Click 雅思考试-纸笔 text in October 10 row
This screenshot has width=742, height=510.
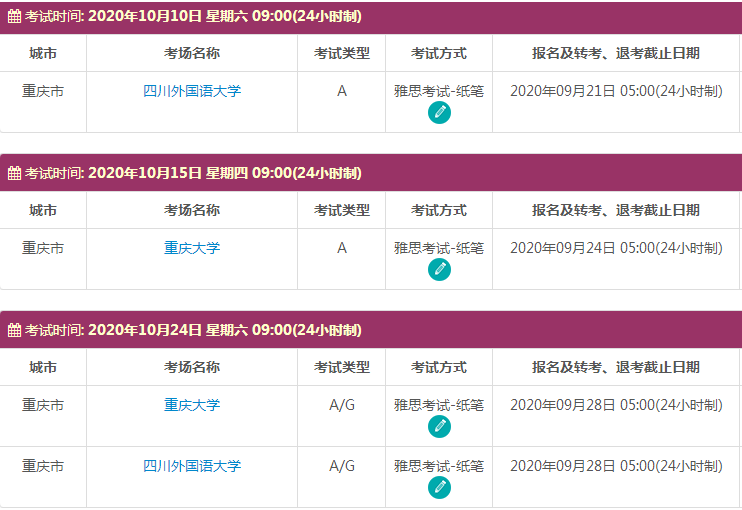[439, 91]
